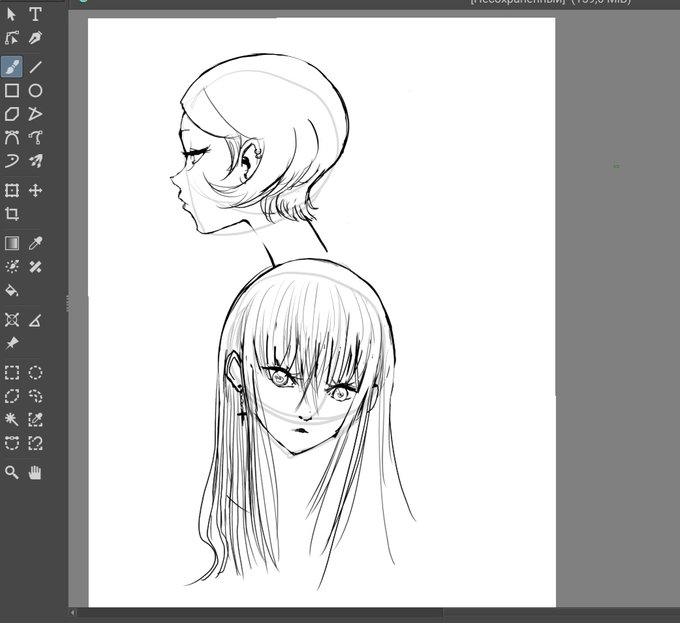Select the Zoom magnifier tool

12,473
